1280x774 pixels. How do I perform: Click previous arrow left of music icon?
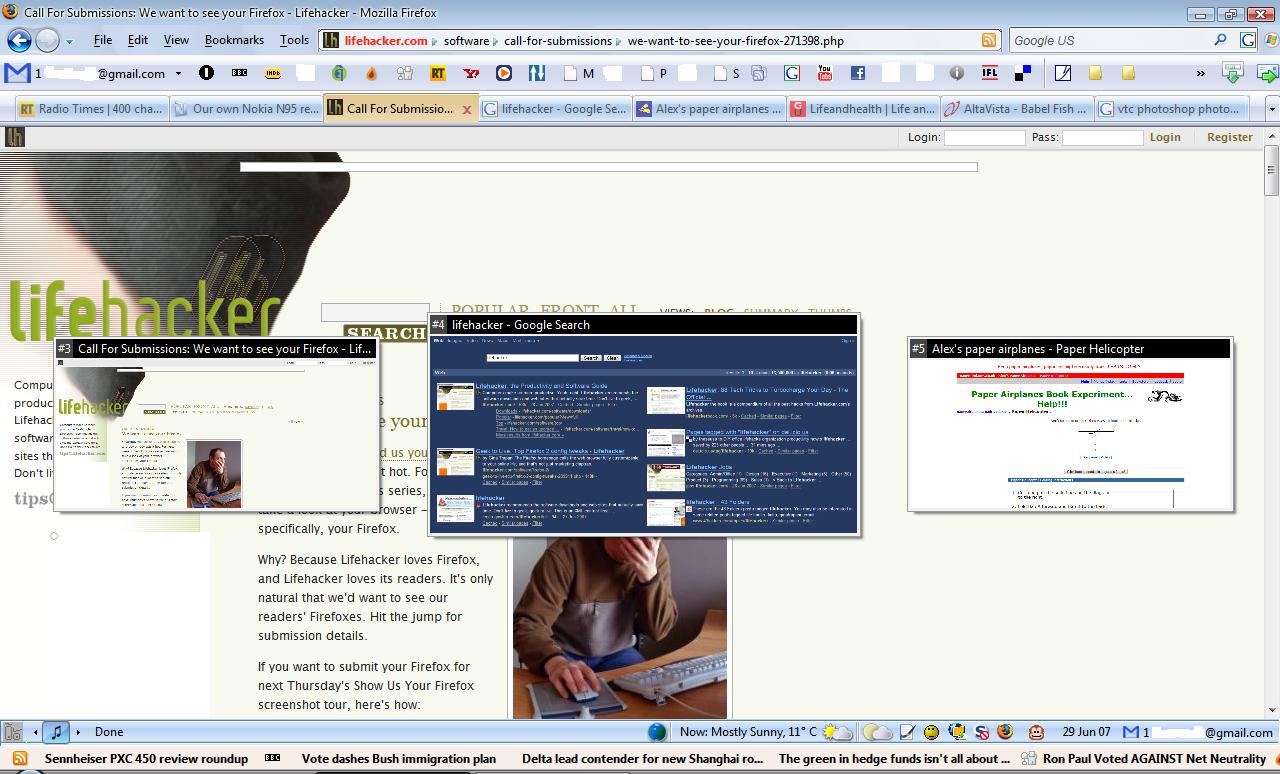(36, 732)
